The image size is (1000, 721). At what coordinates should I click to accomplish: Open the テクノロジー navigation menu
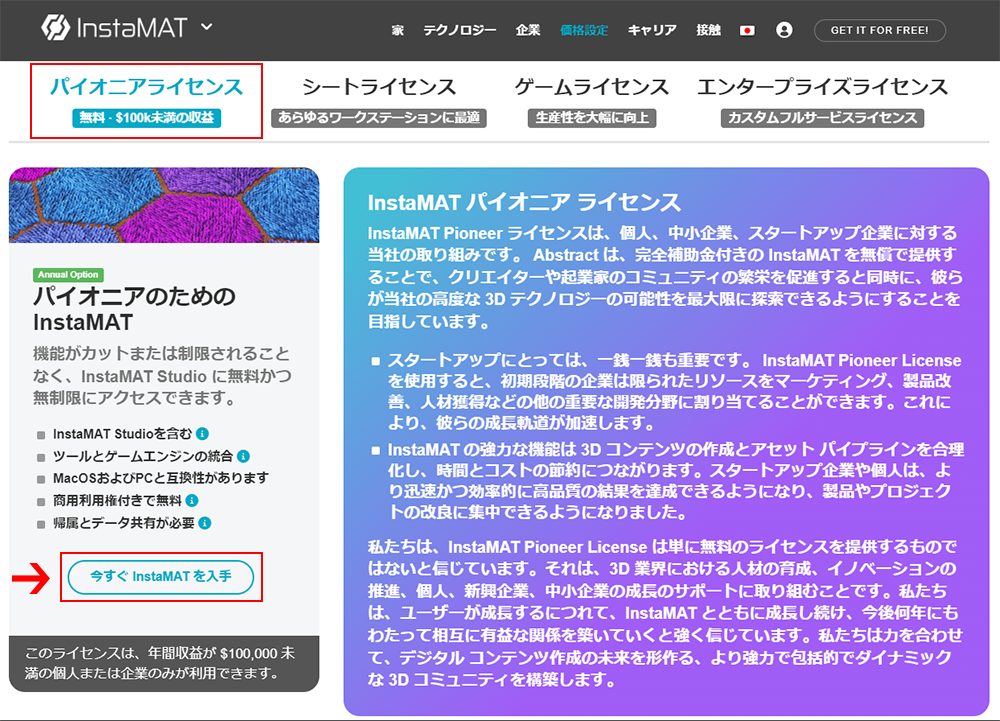pyautogui.click(x=459, y=31)
